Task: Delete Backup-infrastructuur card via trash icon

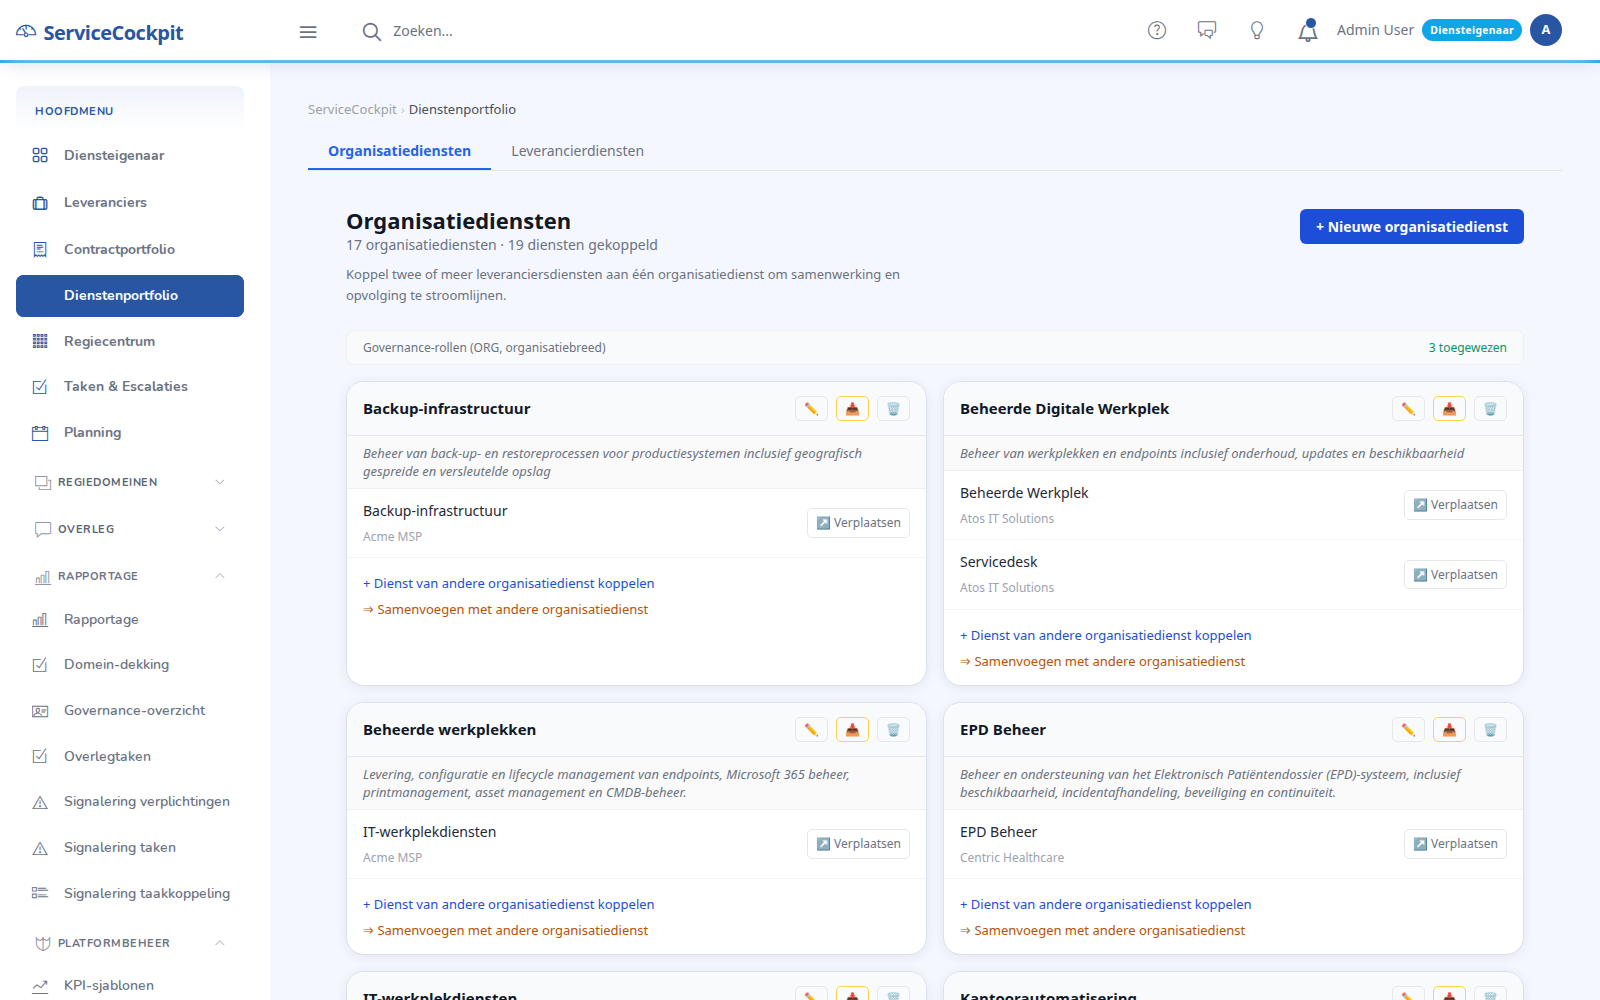Action: (893, 409)
